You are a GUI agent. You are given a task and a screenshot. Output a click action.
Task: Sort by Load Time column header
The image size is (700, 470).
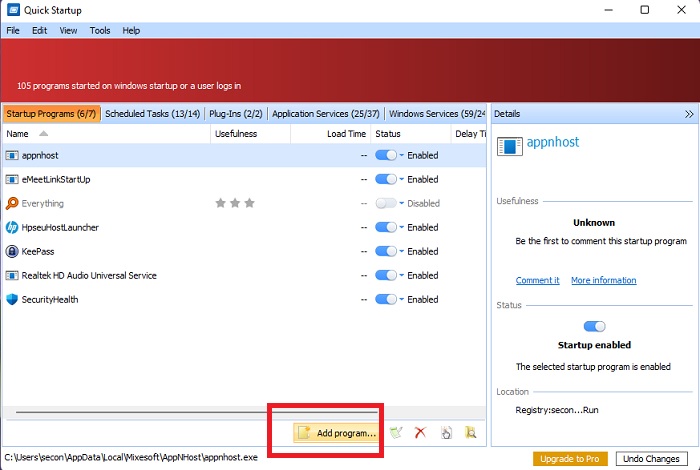[330, 134]
